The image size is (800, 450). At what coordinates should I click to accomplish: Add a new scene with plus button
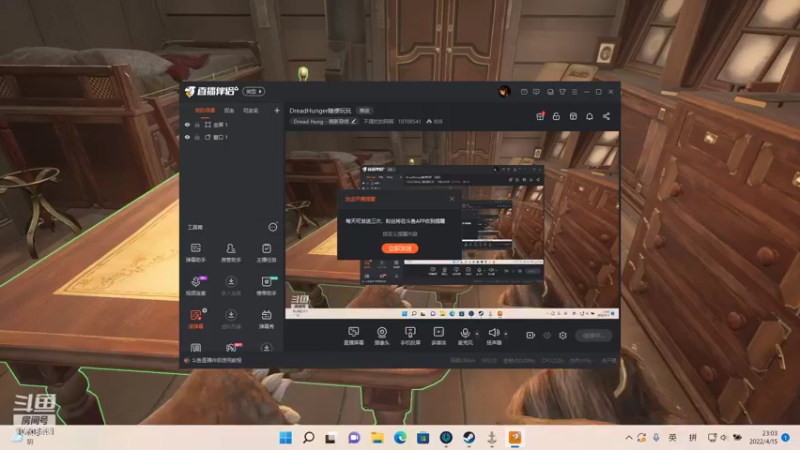point(277,110)
